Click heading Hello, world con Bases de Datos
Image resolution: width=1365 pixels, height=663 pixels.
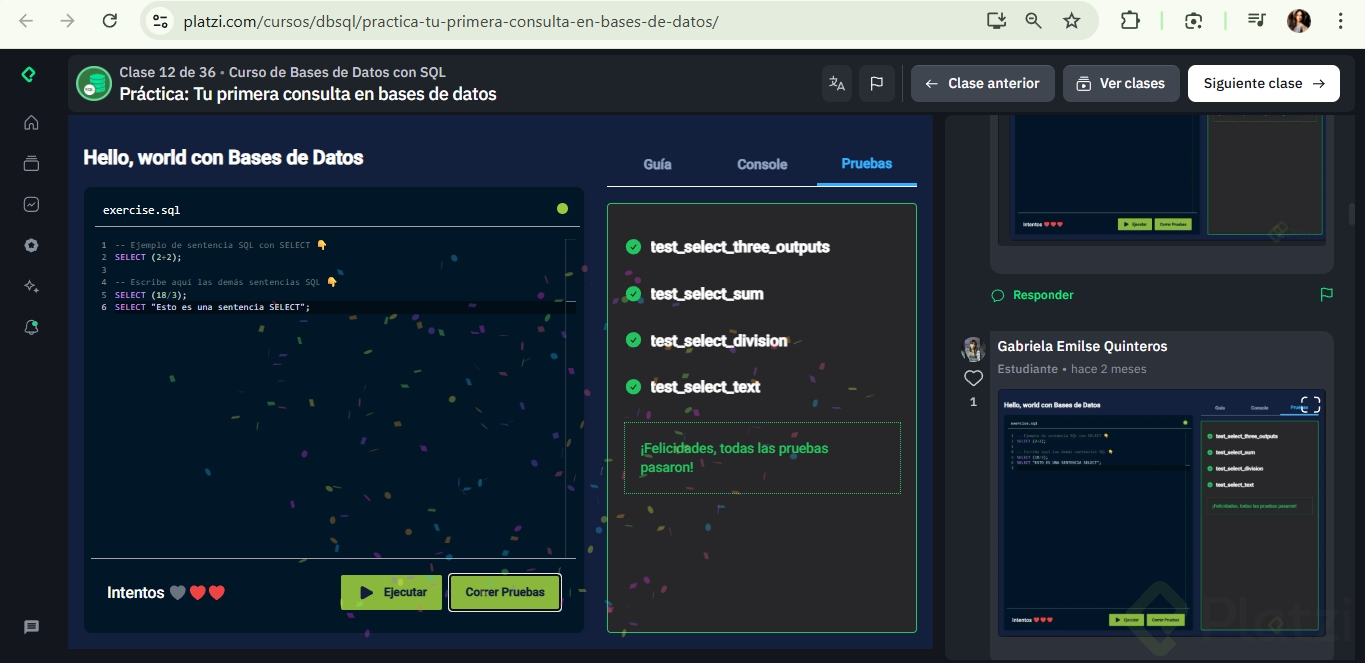pos(223,157)
